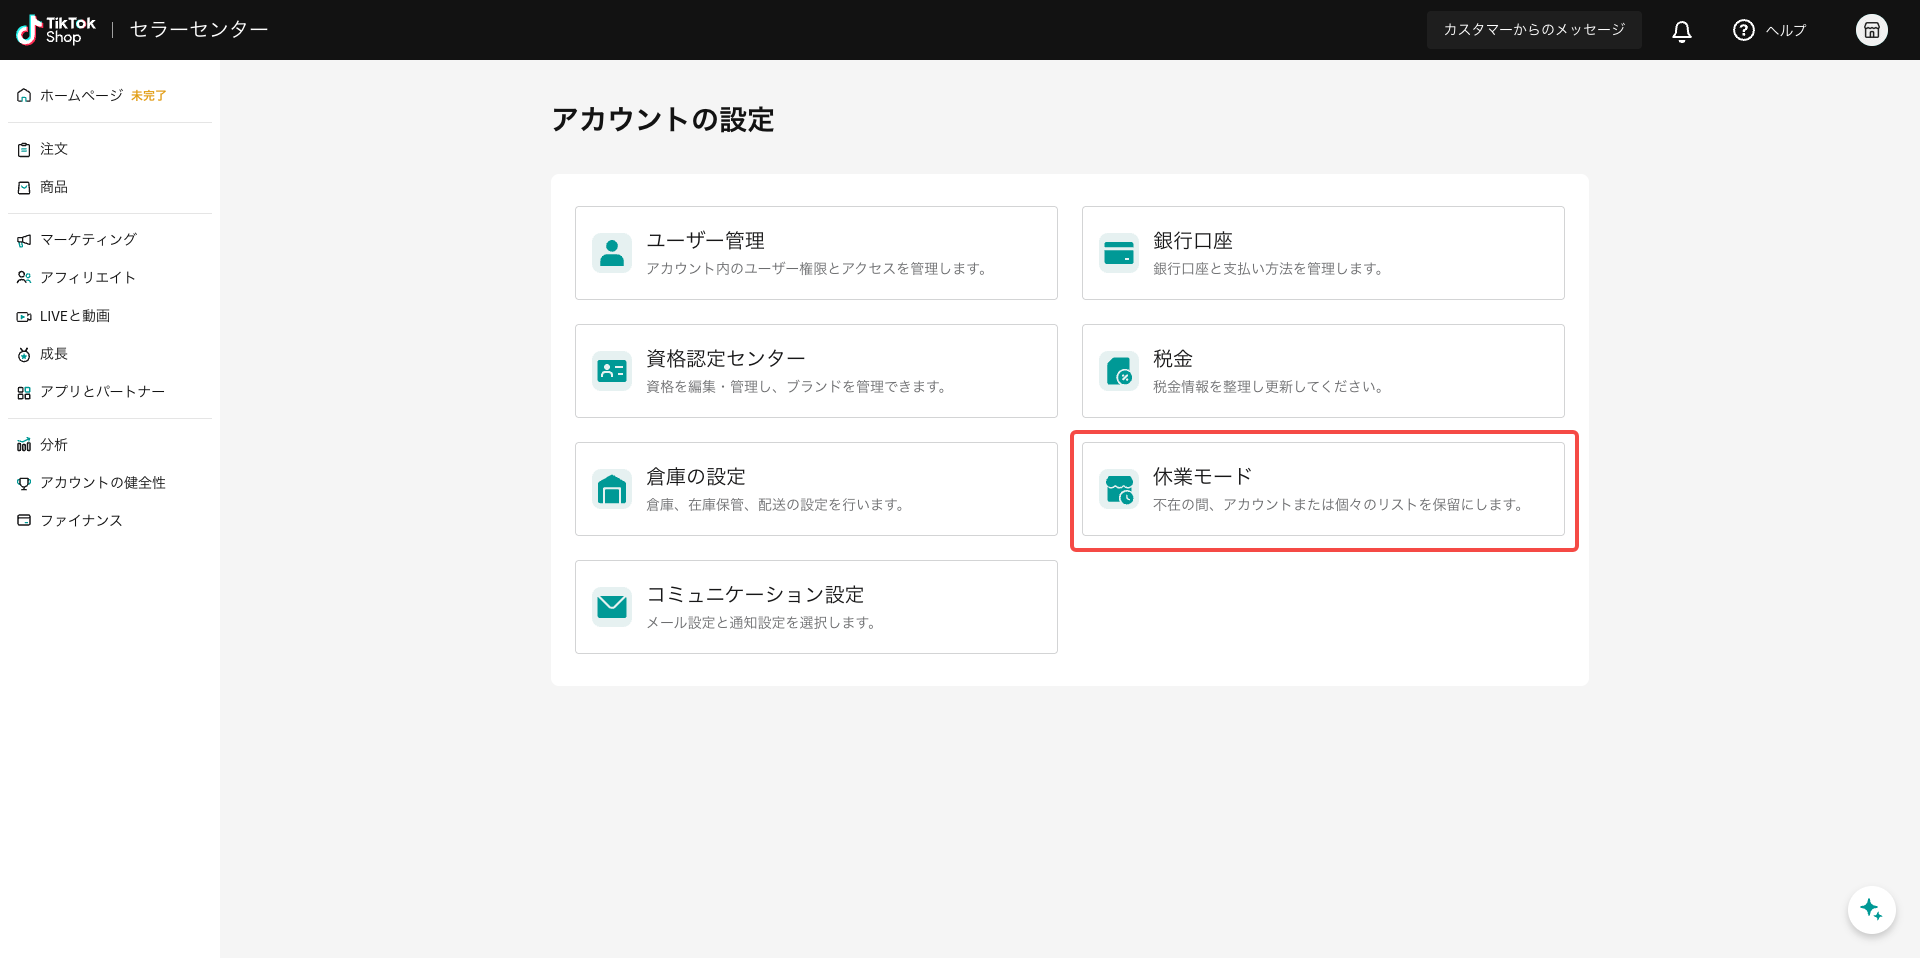Image resolution: width=1920 pixels, height=958 pixels.
Task: Click the home icon in sidebar
Action: (24, 96)
